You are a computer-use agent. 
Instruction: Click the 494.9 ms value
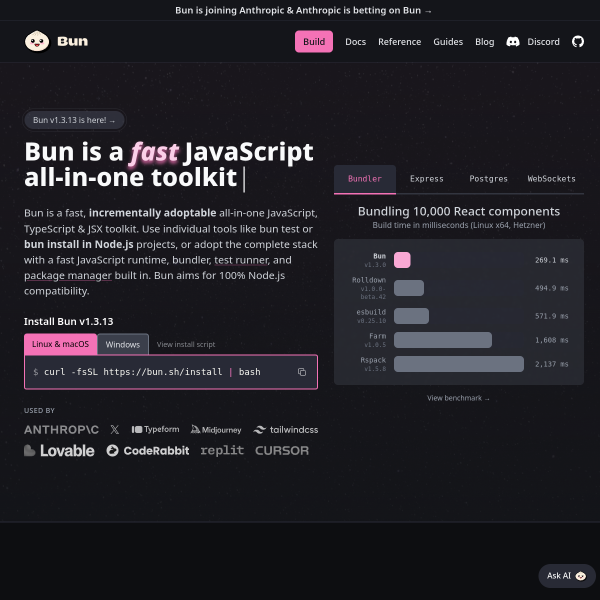click(551, 288)
